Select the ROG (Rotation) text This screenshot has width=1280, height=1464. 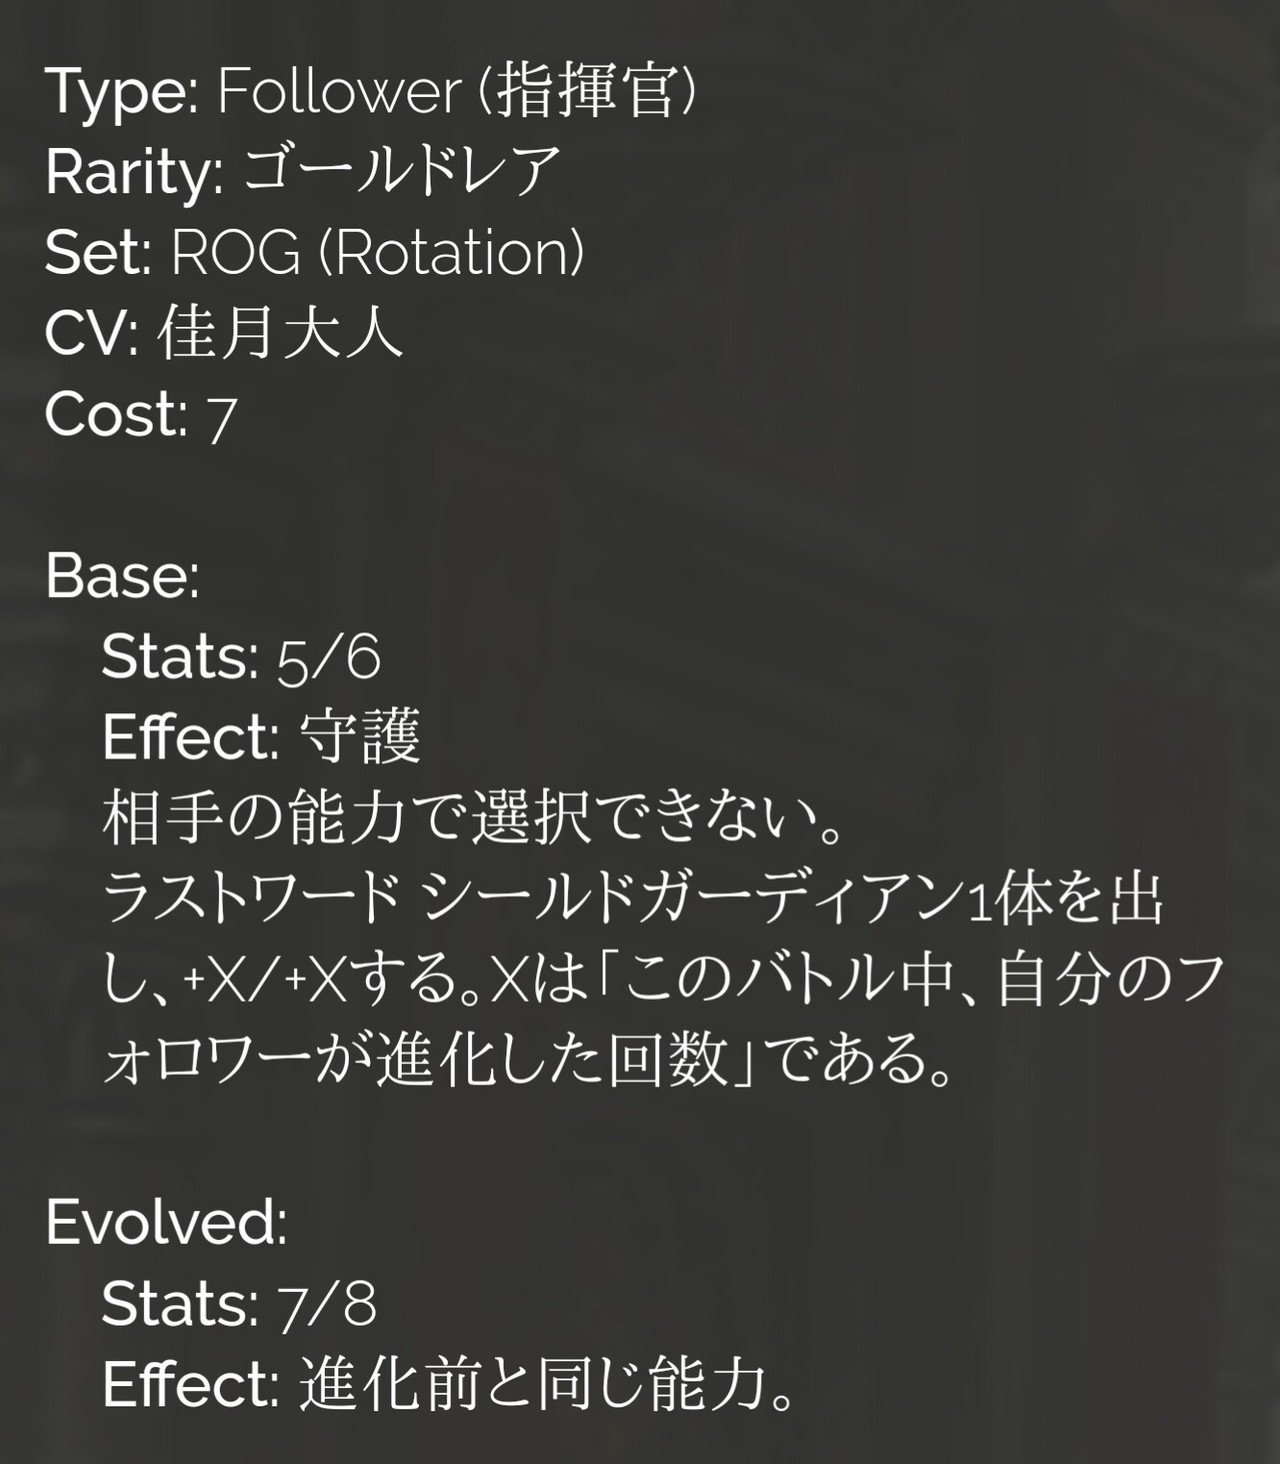coord(377,253)
